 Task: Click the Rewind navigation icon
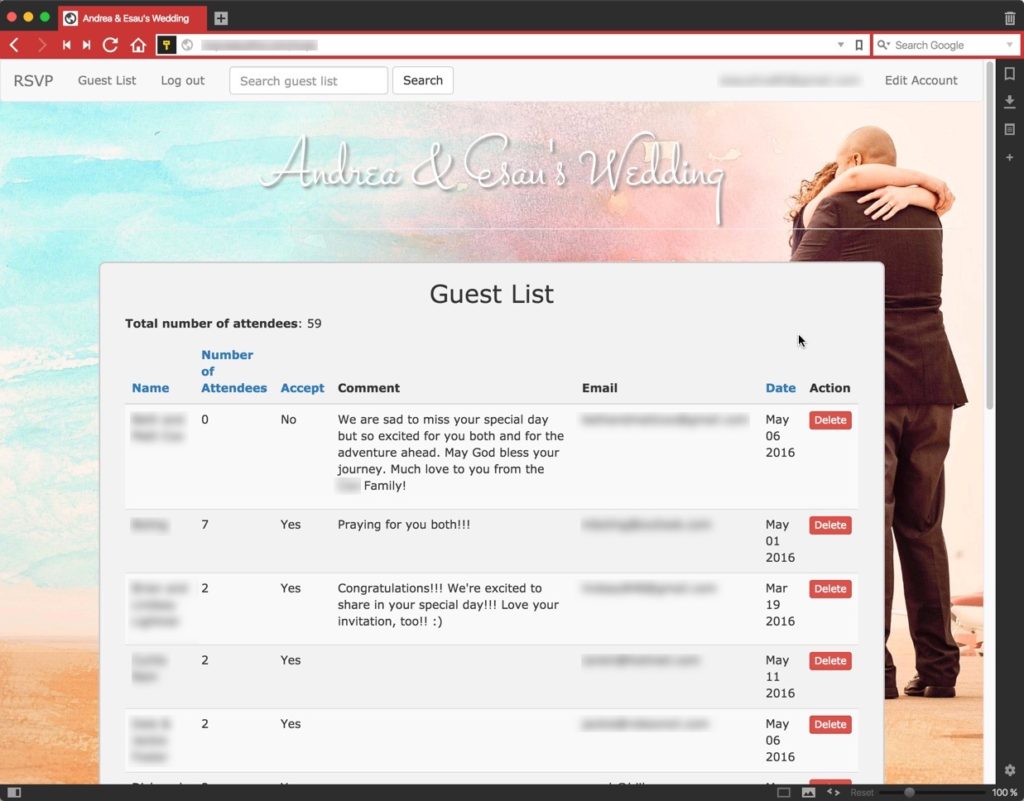click(67, 45)
